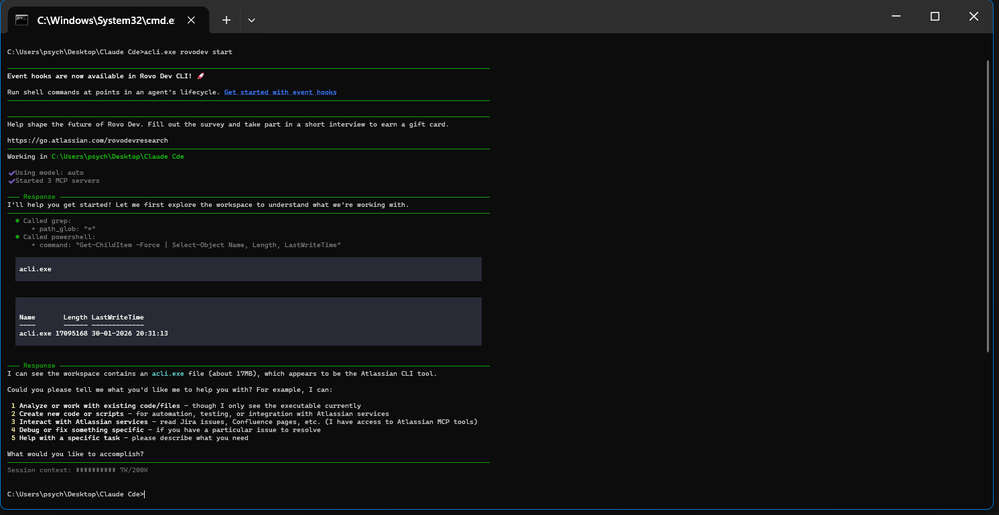Screen dimensions: 999x515
Task: Click the first acli.exe output block
Action: coord(248,269)
